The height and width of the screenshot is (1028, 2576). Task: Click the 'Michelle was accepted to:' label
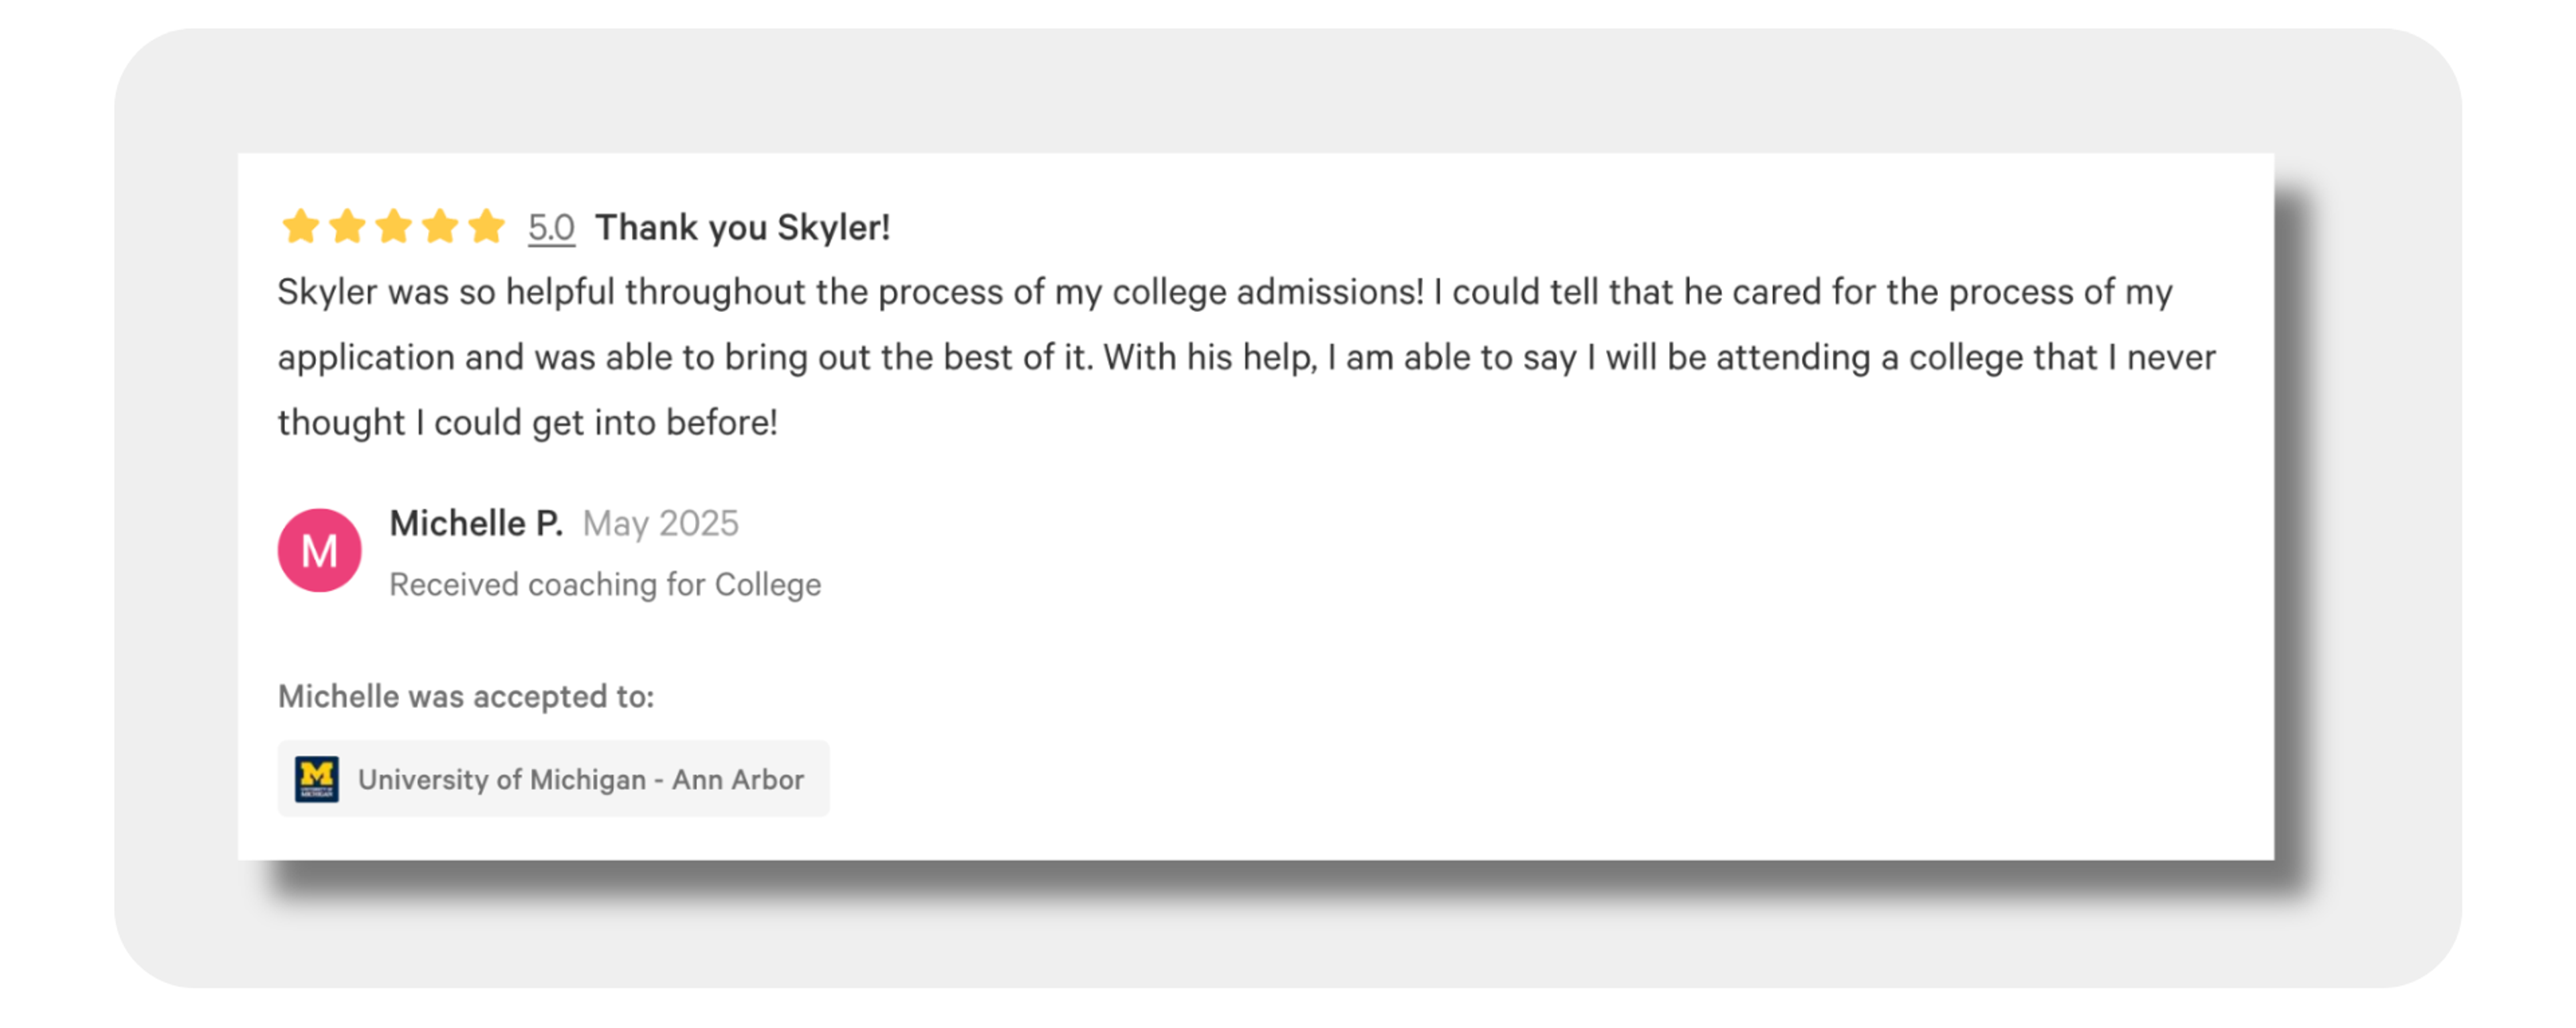tap(466, 696)
